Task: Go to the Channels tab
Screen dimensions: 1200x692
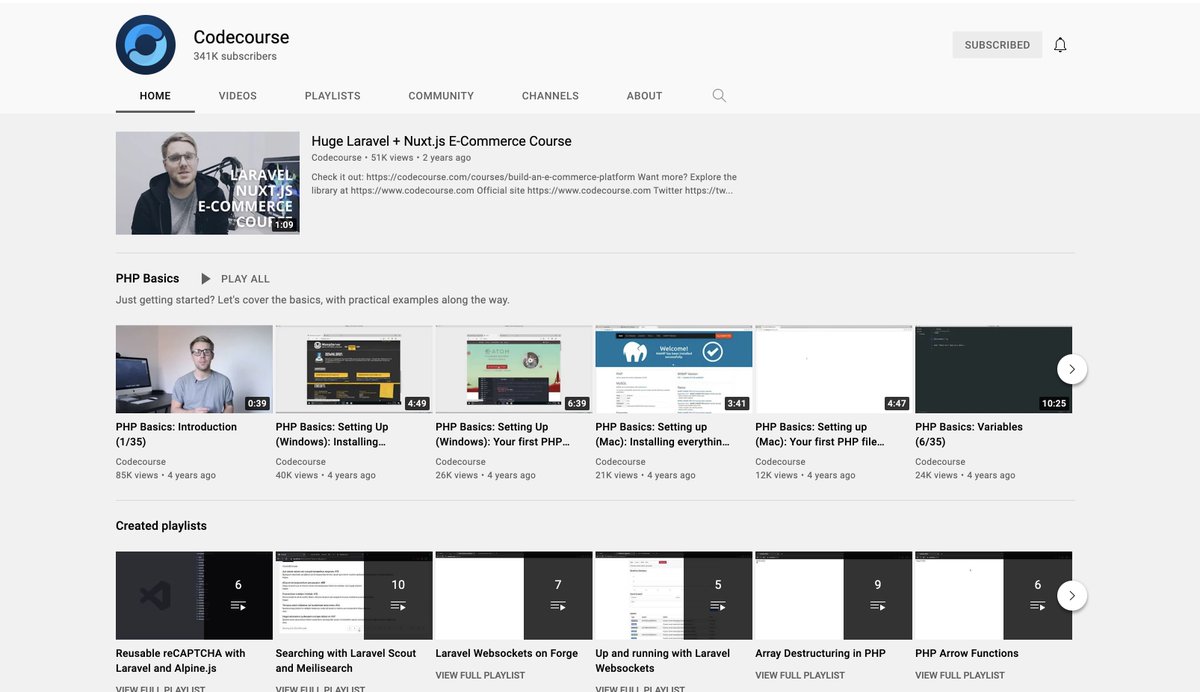Action: tap(550, 96)
